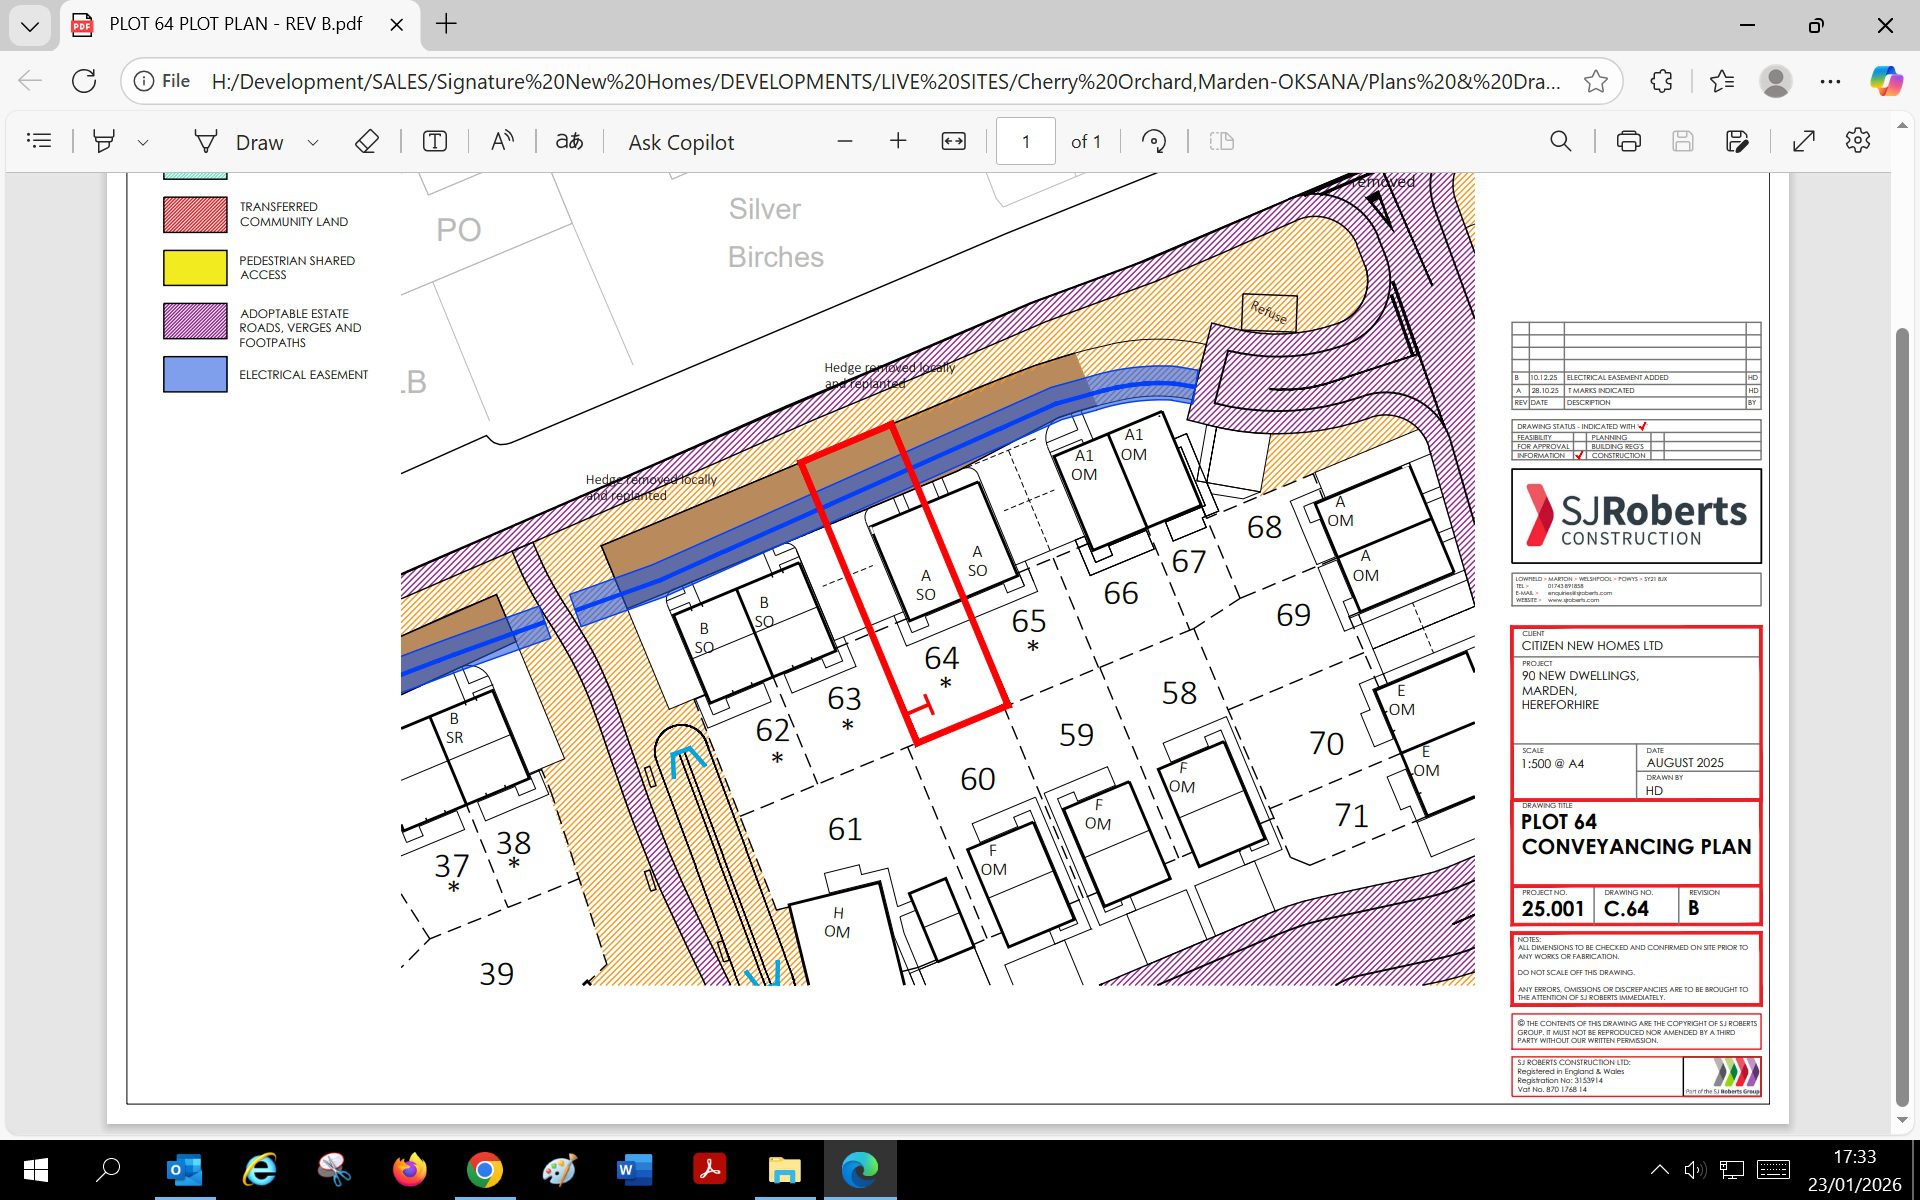Screen dimensions: 1920x1200
Task: Expand the Draw tool options dropdown
Action: click(x=313, y=142)
